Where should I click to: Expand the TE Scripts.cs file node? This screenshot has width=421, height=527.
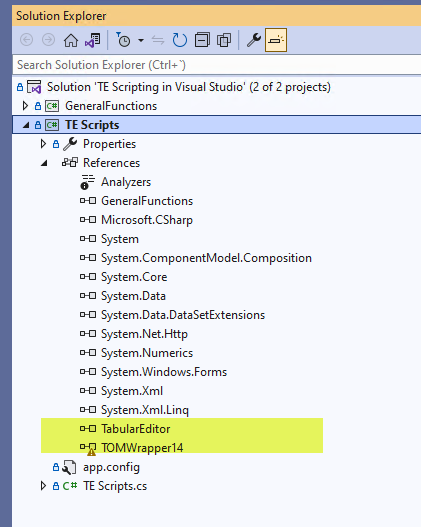pyautogui.click(x=43, y=486)
